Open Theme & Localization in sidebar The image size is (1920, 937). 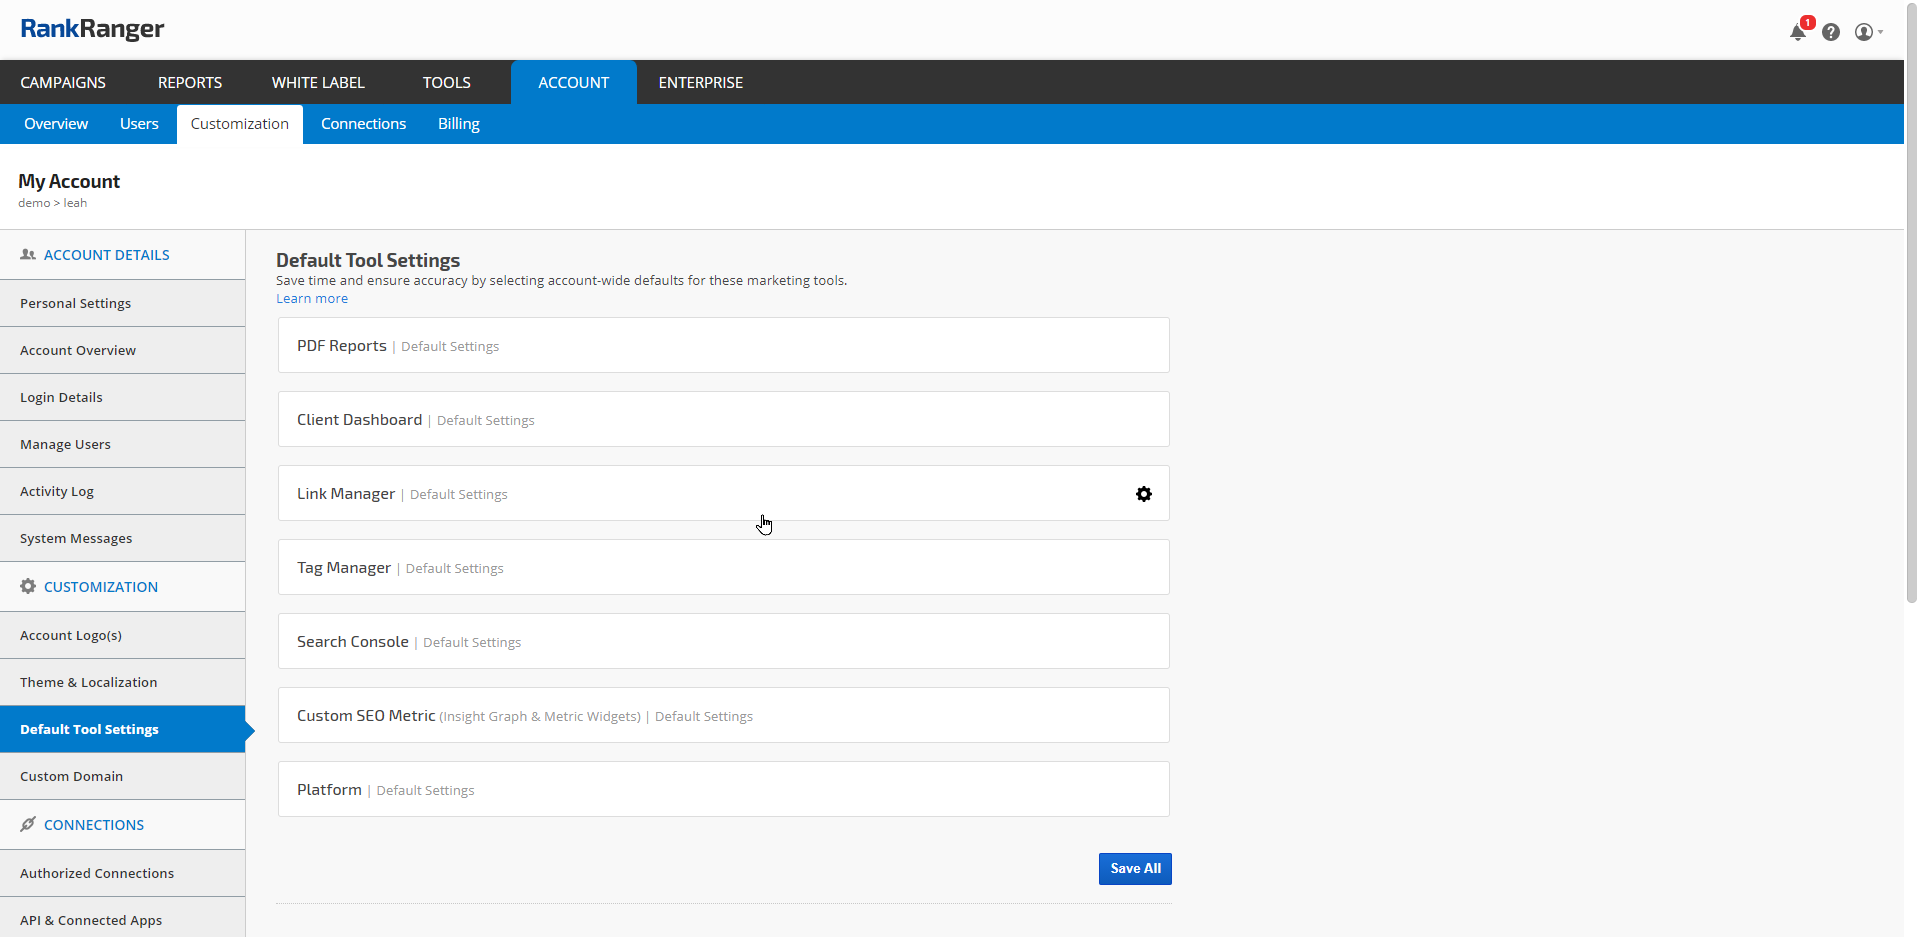89,683
